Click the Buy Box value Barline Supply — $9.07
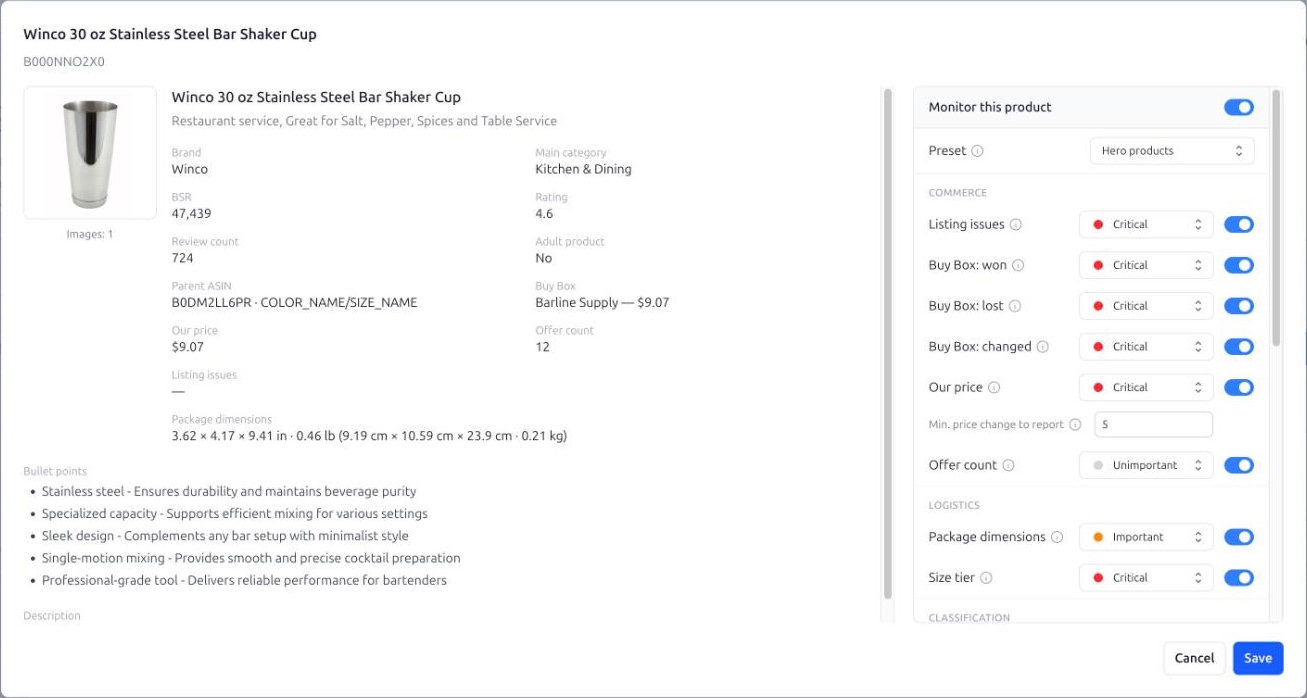The height and width of the screenshot is (698, 1307). 602,302
